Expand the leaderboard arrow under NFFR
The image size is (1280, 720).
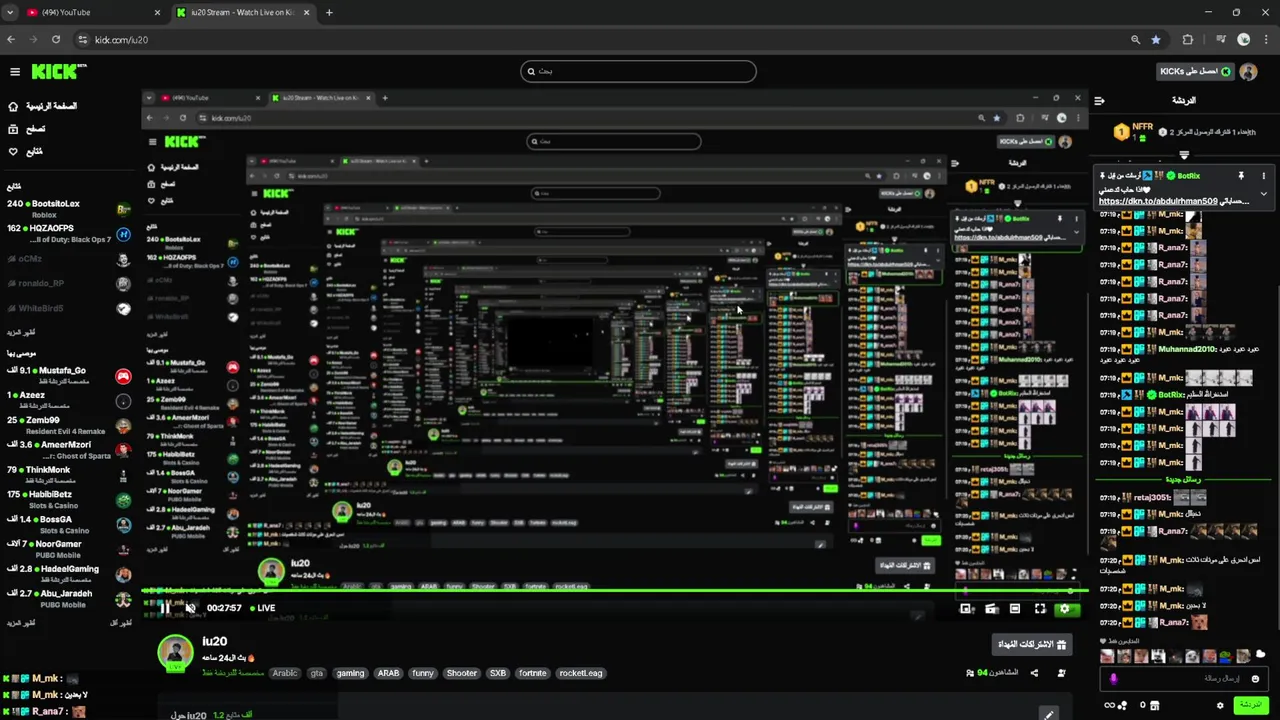(x=1184, y=155)
